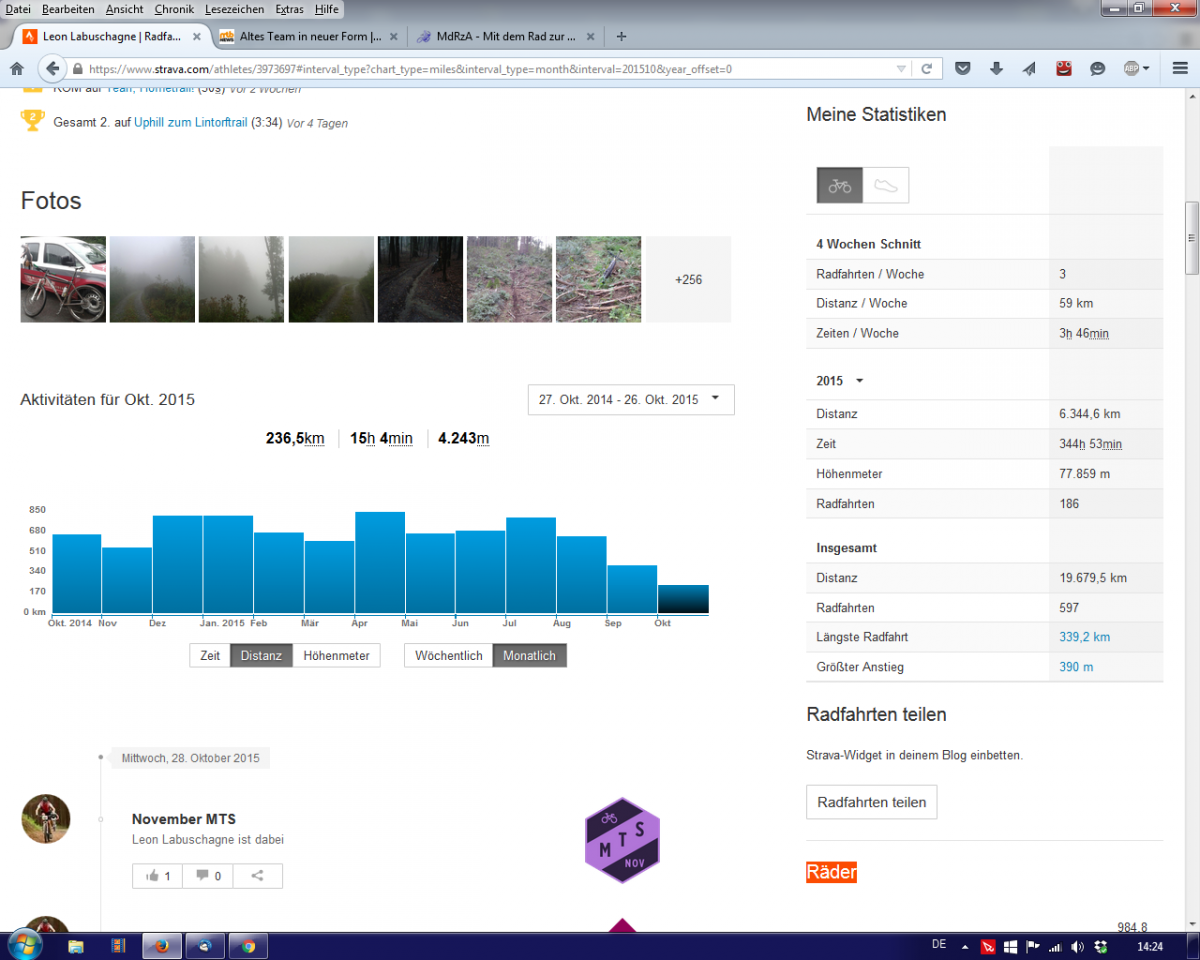Reload the page with the refresh icon

pos(926,69)
